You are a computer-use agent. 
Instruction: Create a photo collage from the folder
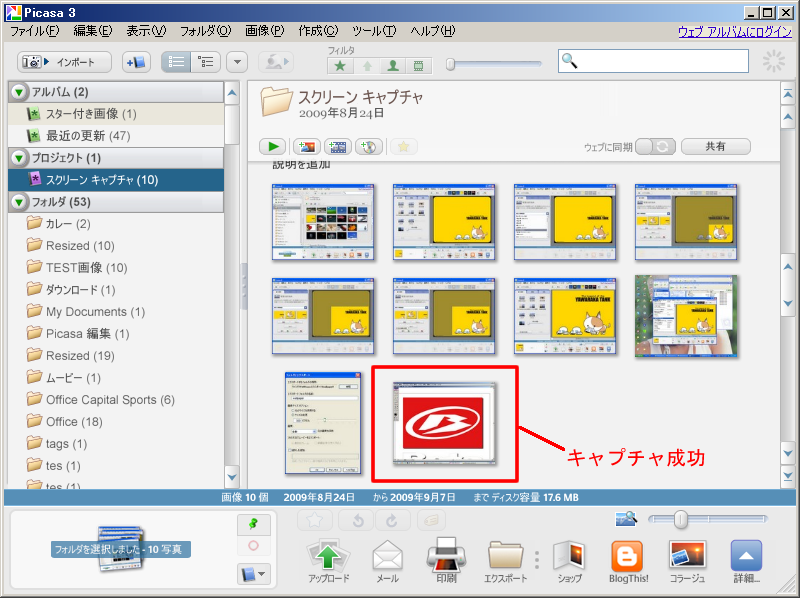coord(307,147)
